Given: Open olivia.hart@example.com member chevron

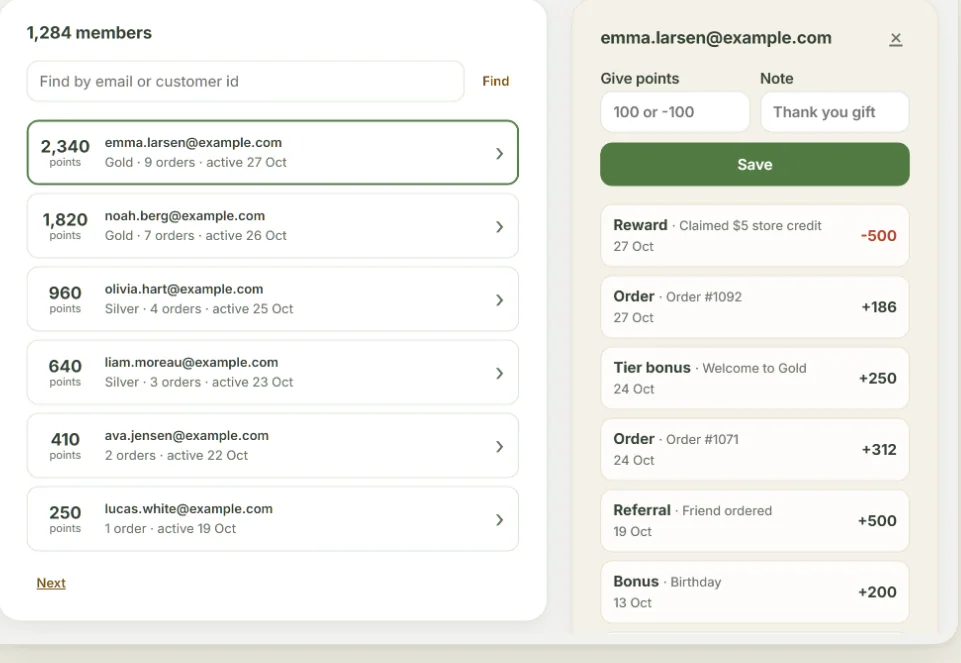Looking at the screenshot, I should [x=499, y=300].
